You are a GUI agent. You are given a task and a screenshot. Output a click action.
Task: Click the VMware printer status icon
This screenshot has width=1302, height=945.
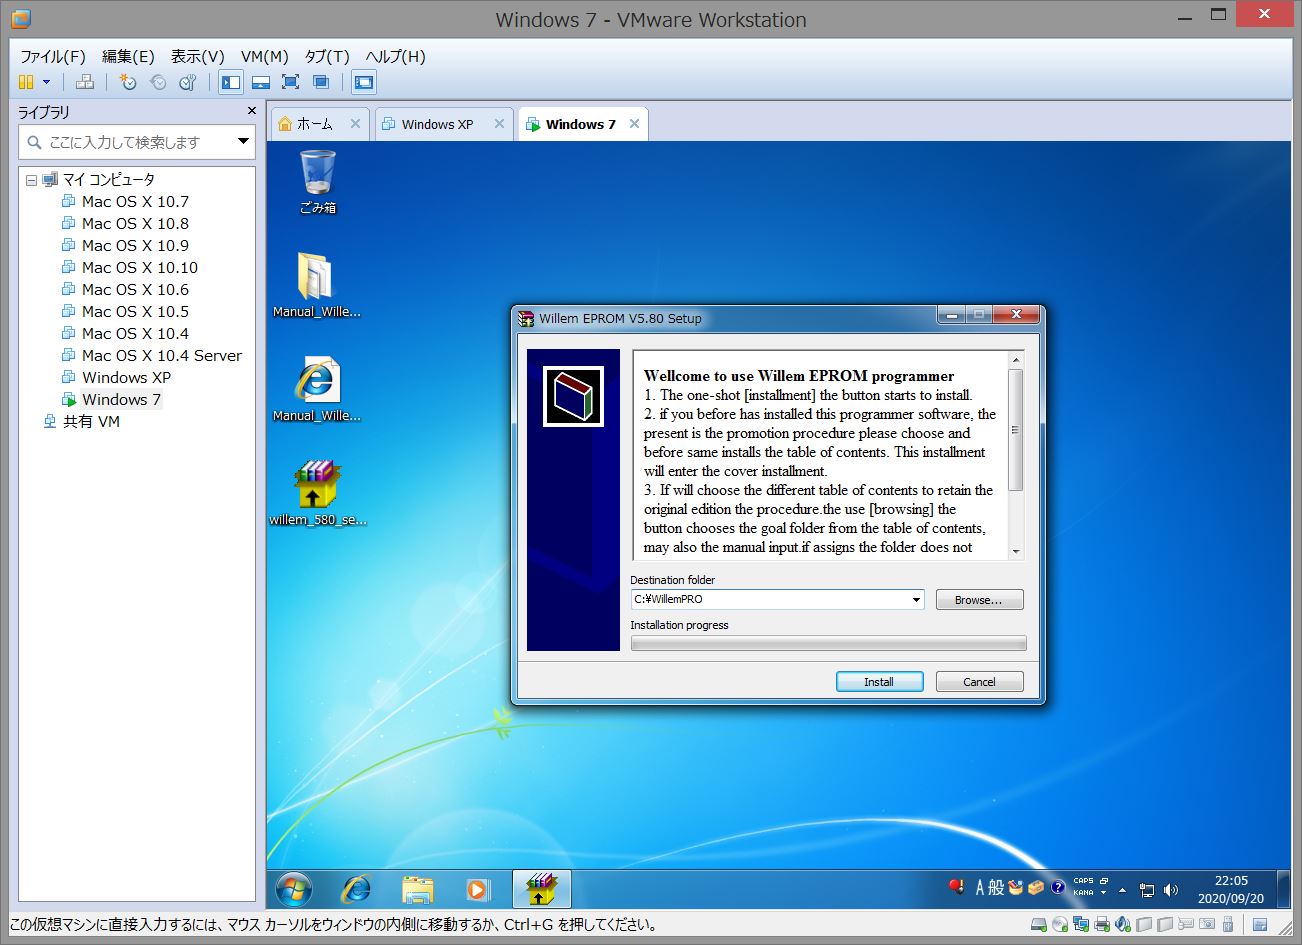[x=1101, y=925]
